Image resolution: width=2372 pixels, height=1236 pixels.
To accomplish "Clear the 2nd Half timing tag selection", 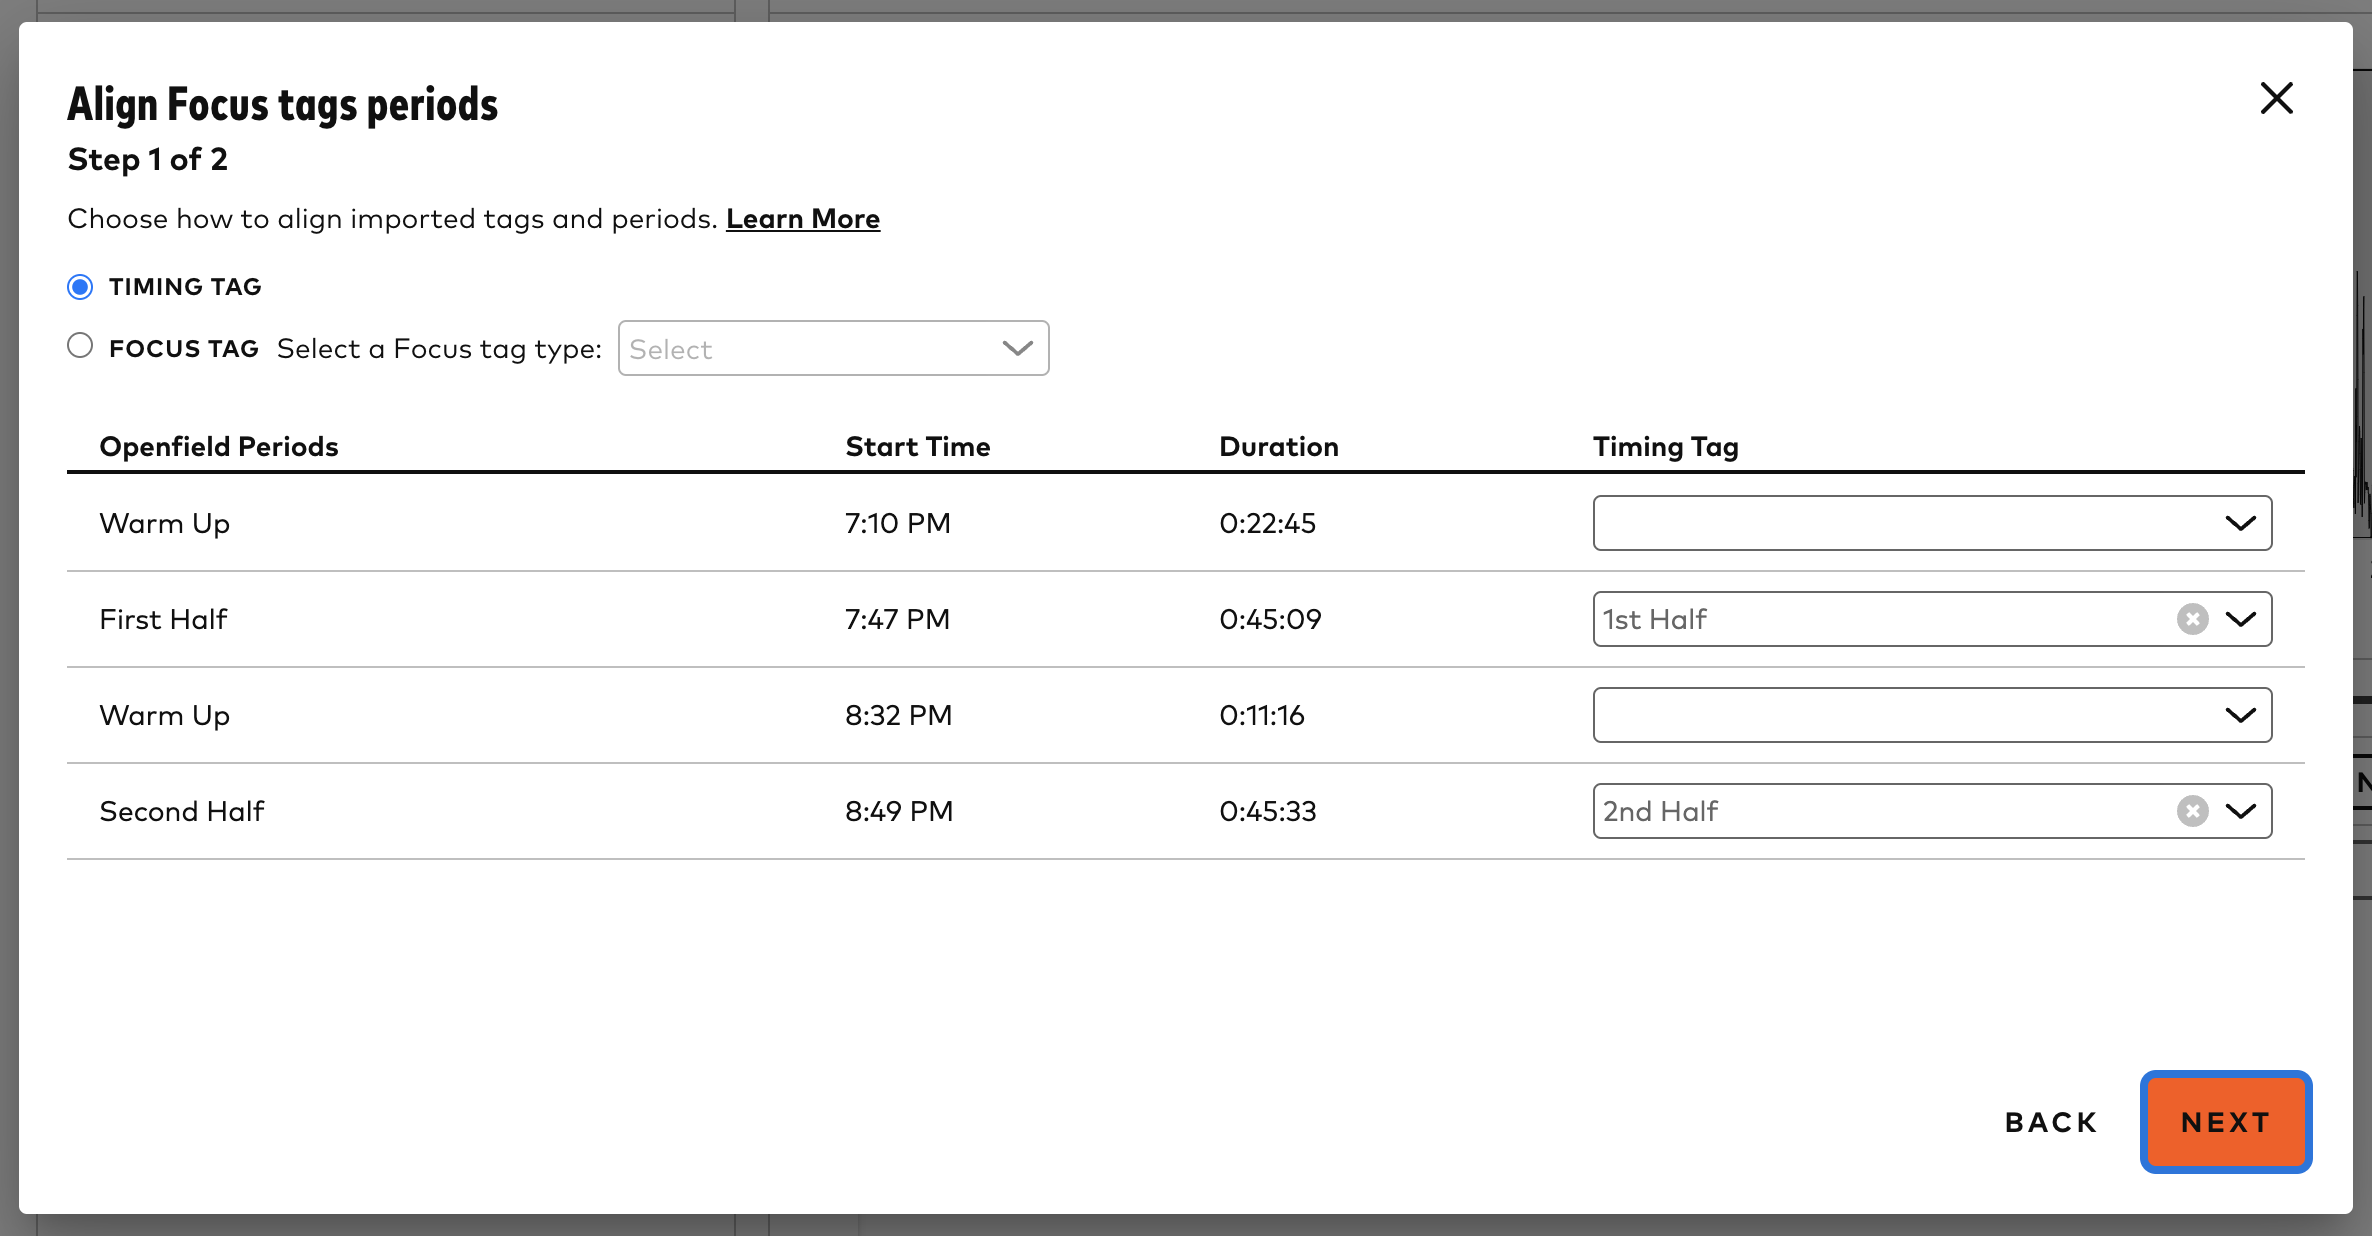I will [x=2192, y=811].
